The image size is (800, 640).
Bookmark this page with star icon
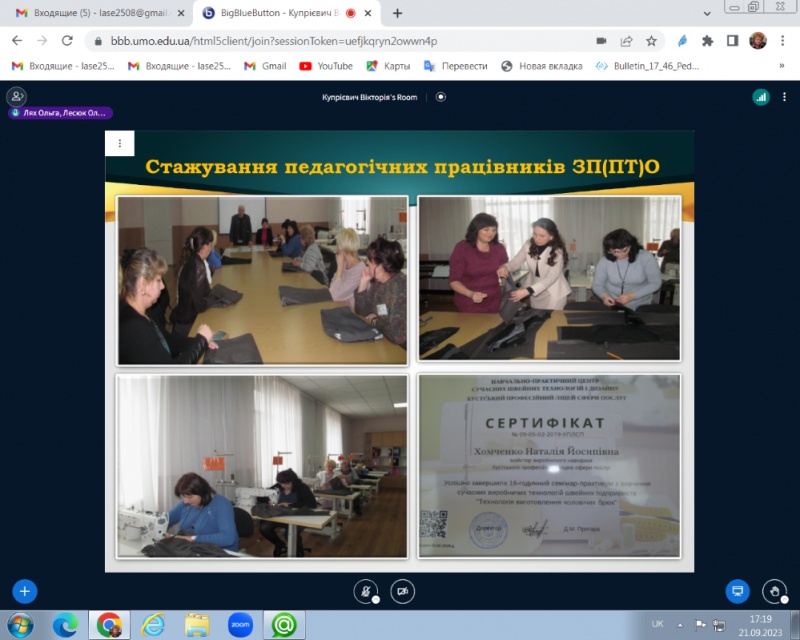click(x=651, y=41)
